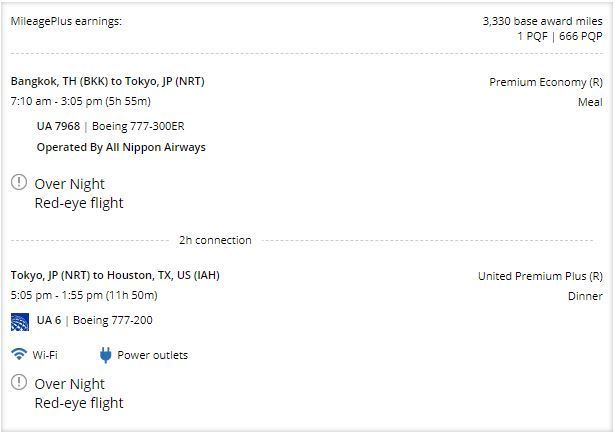615x435 pixels.
Task: Click the United Premium Plus (R) fare class
Action: (x=540, y=276)
